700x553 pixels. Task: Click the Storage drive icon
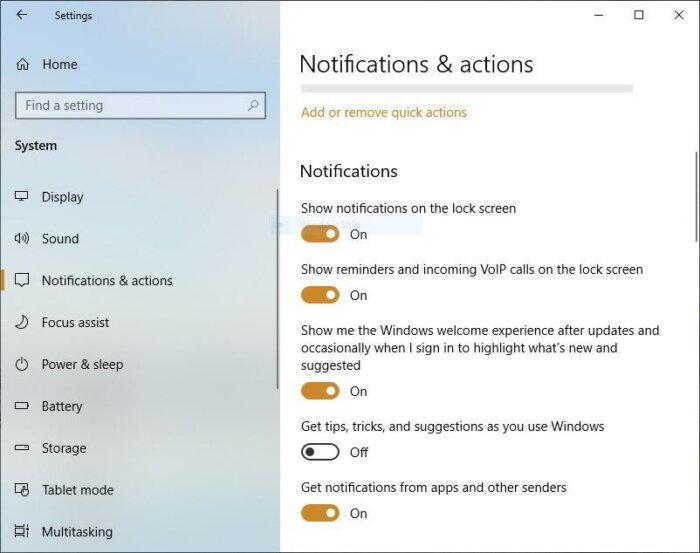21,448
